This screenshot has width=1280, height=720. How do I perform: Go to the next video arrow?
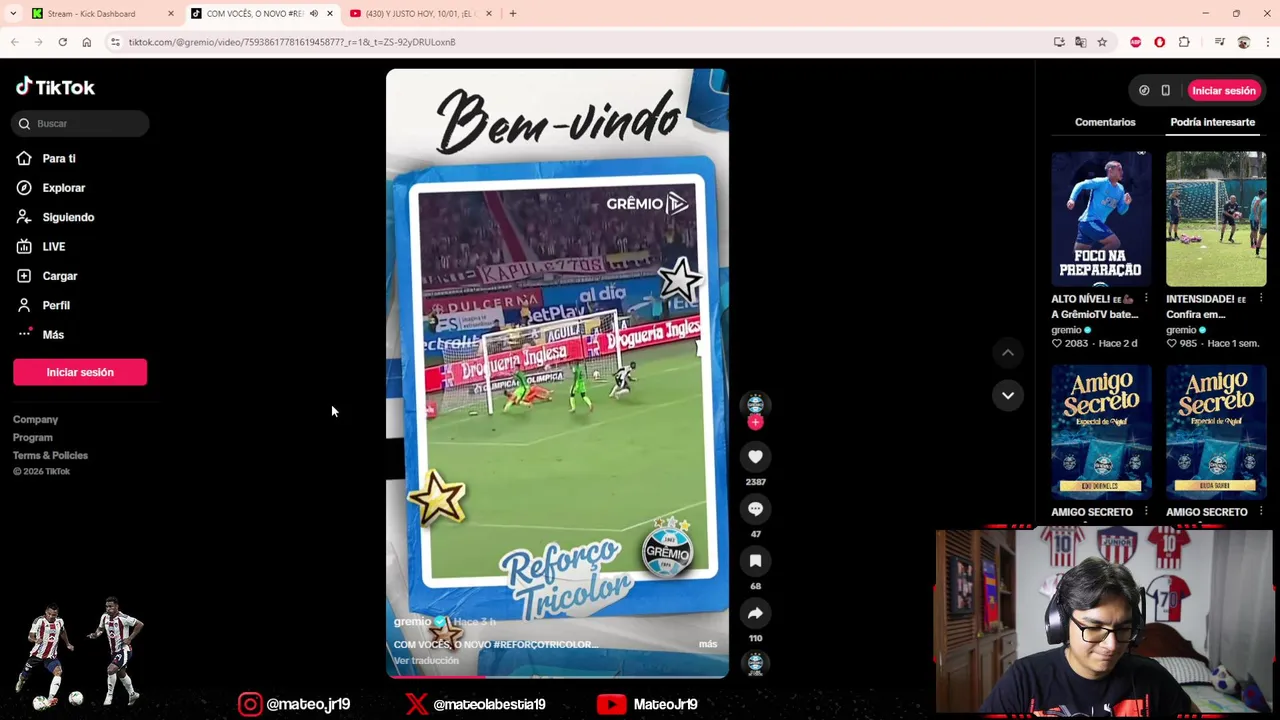tap(1008, 395)
